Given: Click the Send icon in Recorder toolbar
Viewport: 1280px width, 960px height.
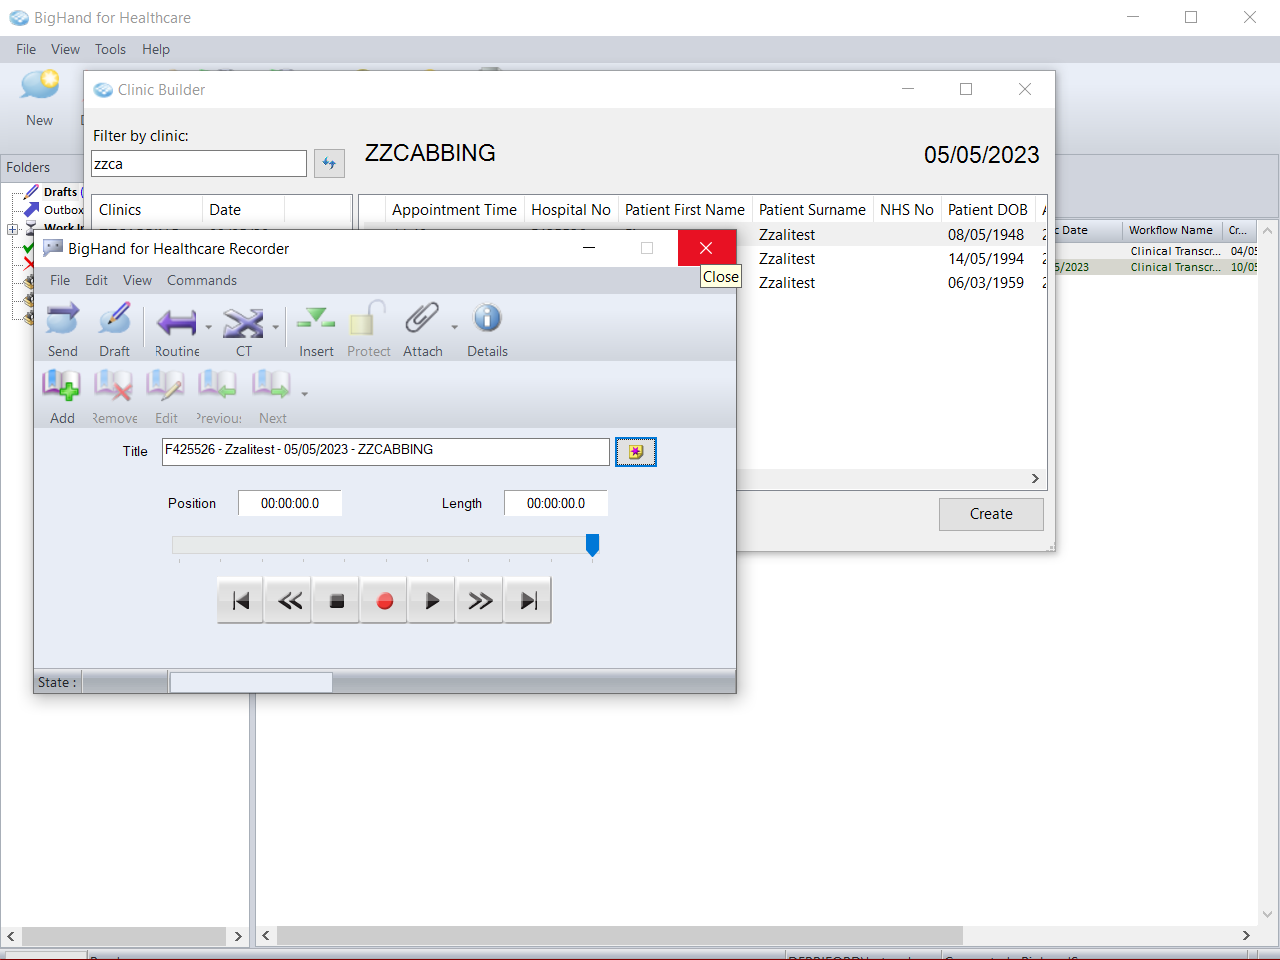Looking at the screenshot, I should 62,321.
